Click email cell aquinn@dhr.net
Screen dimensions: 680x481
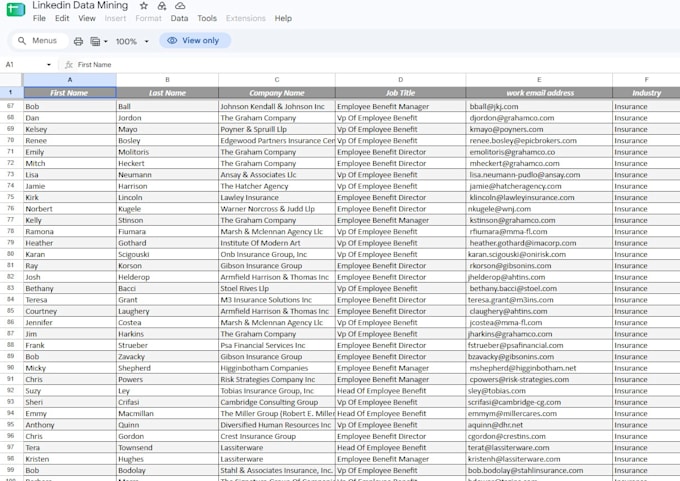pyautogui.click(x=539, y=425)
